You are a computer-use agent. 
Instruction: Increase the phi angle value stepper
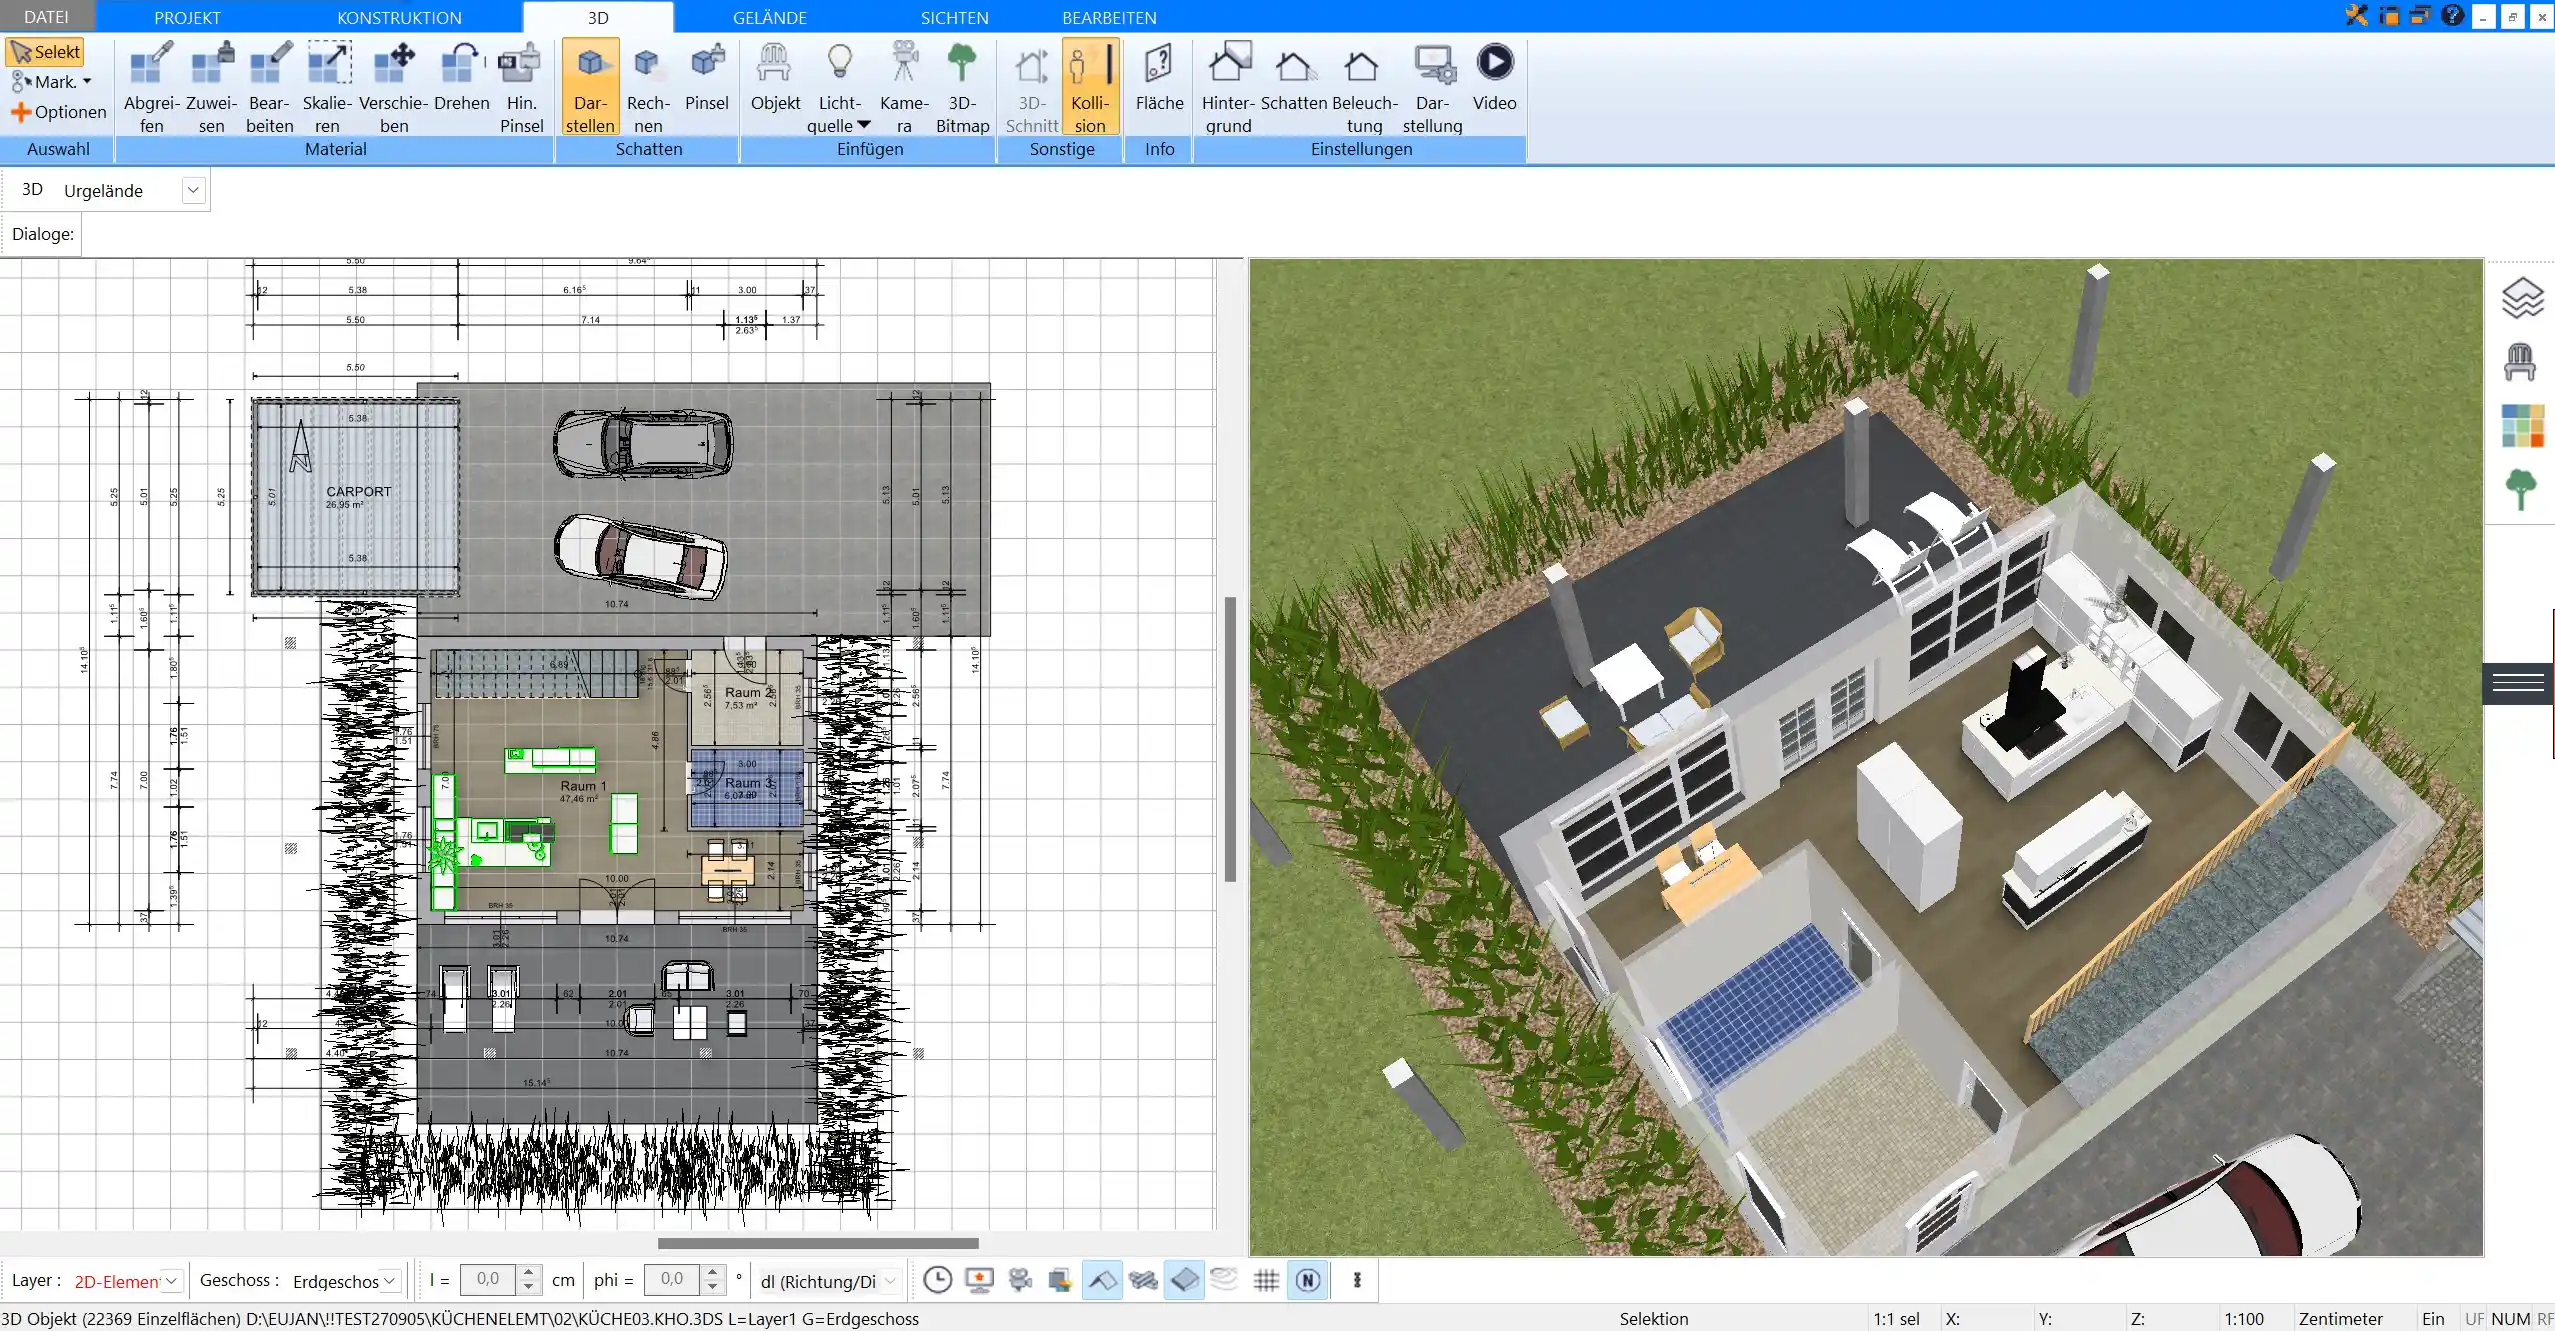pos(712,1273)
